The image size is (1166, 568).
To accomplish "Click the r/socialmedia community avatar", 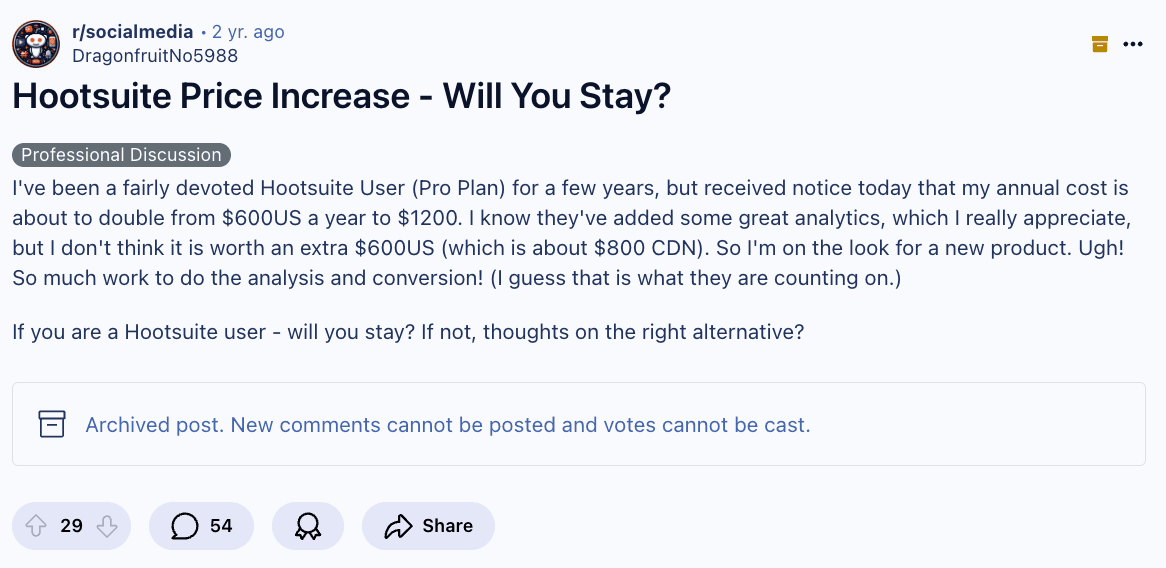I will pyautogui.click(x=36, y=43).
